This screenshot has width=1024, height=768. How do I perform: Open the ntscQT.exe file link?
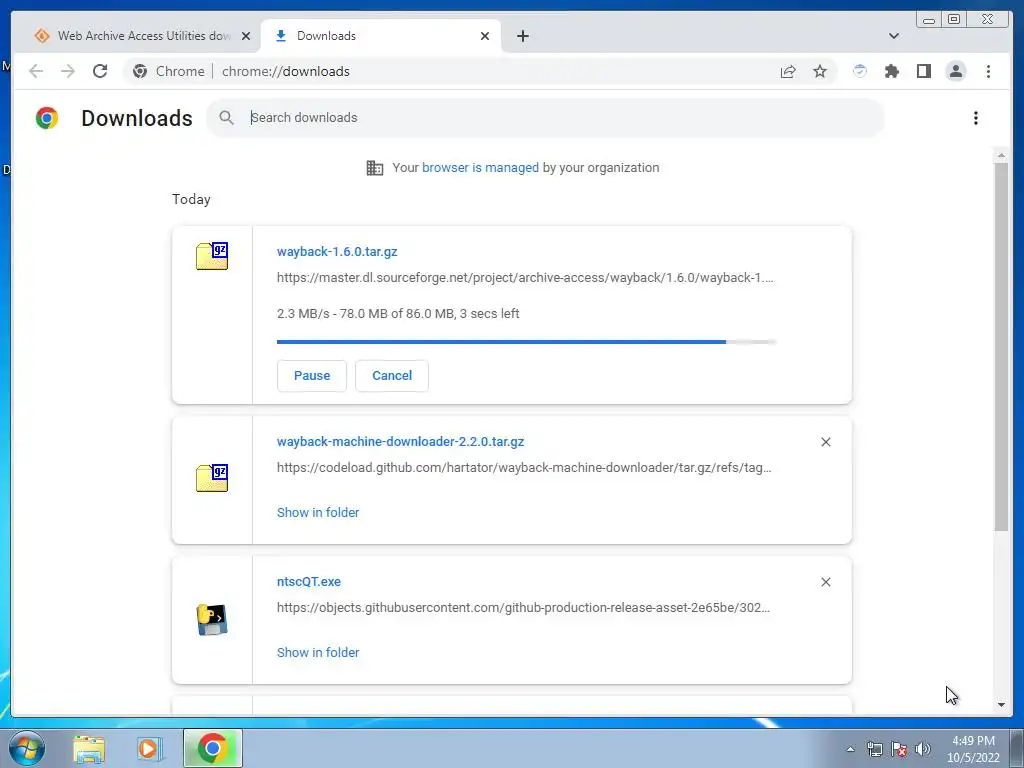[309, 581]
